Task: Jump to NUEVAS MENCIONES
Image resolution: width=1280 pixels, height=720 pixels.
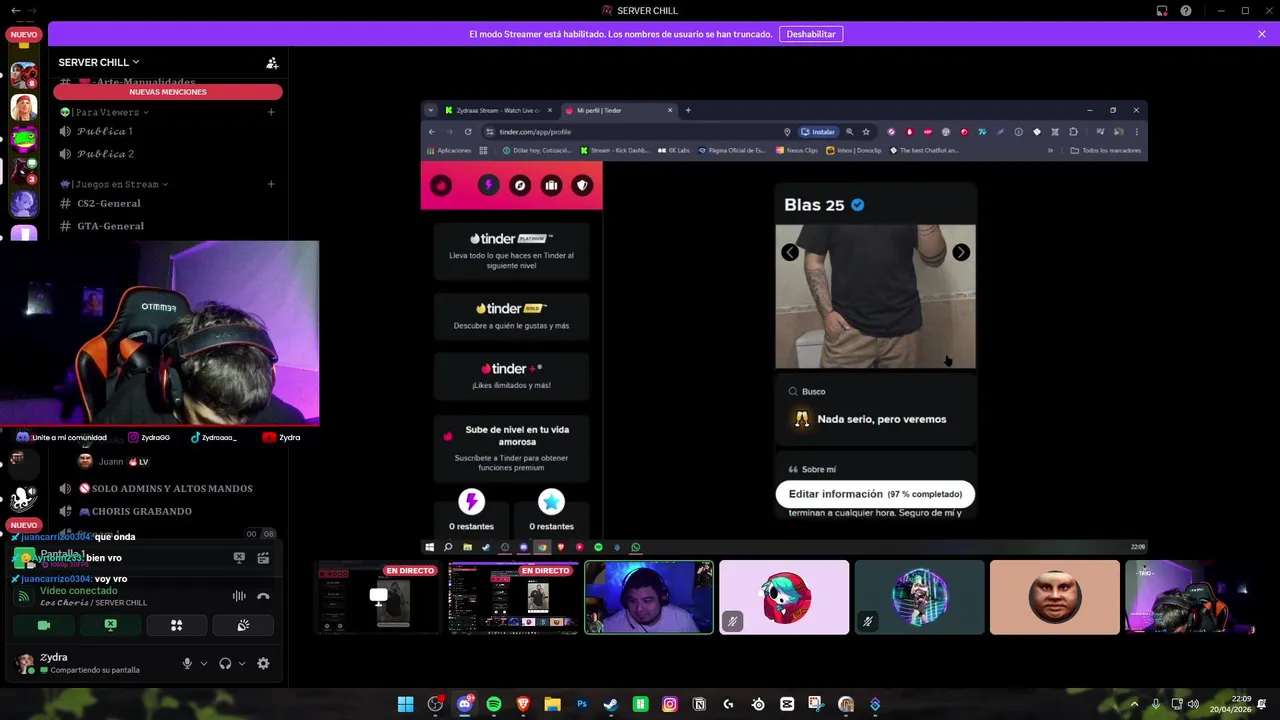Action: point(168,92)
